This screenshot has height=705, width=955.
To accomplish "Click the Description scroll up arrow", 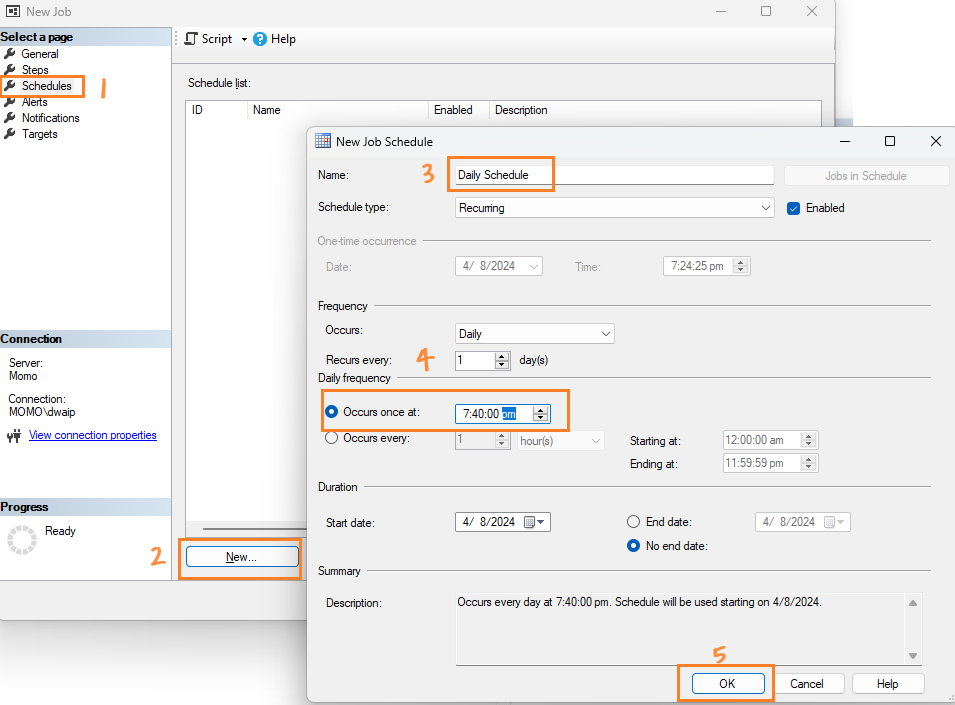I will pyautogui.click(x=913, y=603).
